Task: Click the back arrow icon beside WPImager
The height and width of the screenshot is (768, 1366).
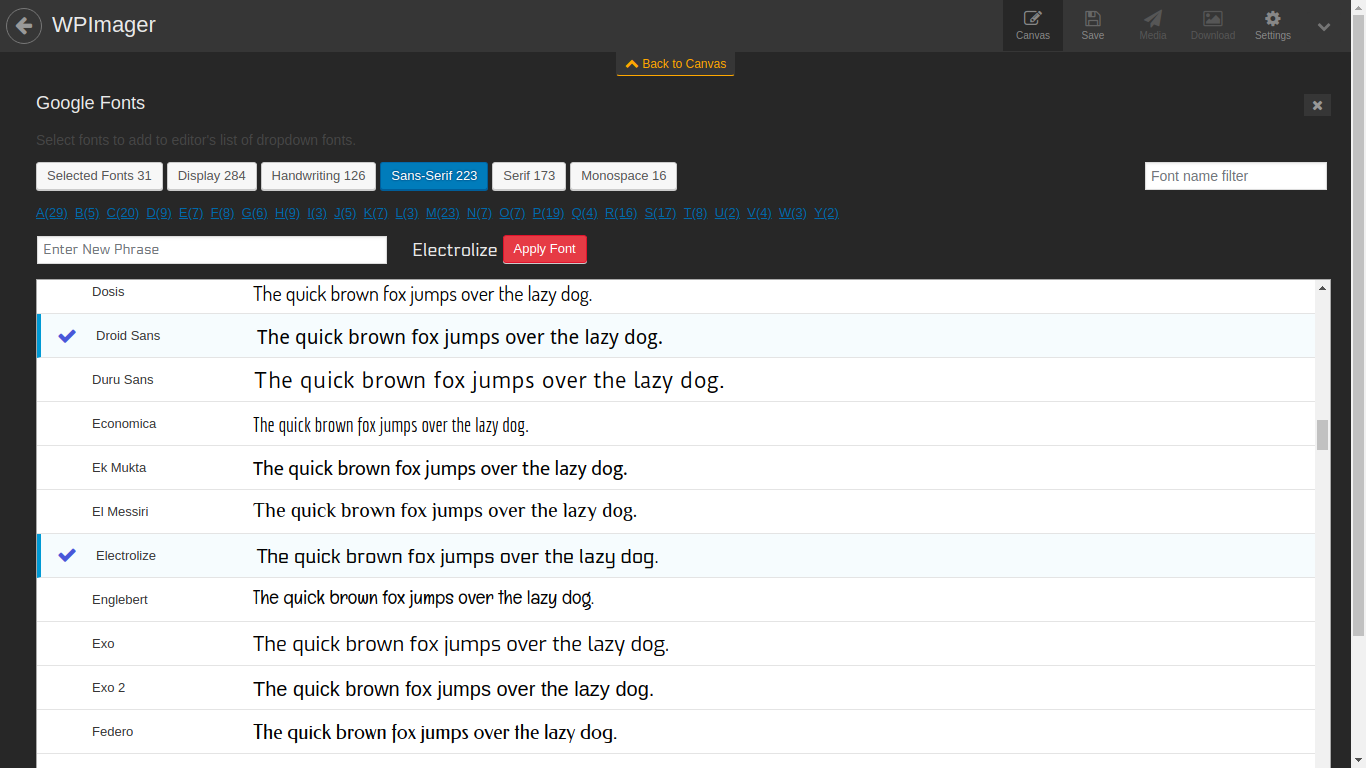Action: point(24,25)
